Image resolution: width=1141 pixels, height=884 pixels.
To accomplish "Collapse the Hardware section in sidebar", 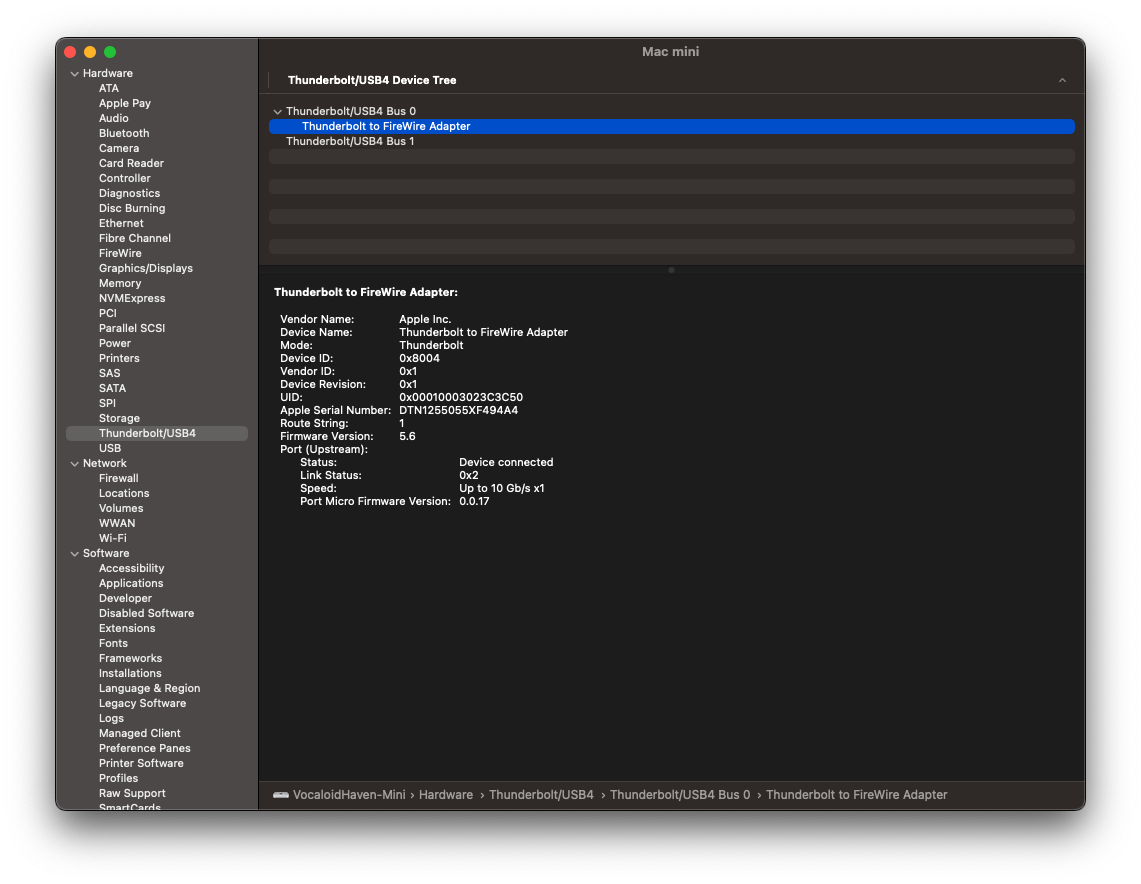I will 74,73.
